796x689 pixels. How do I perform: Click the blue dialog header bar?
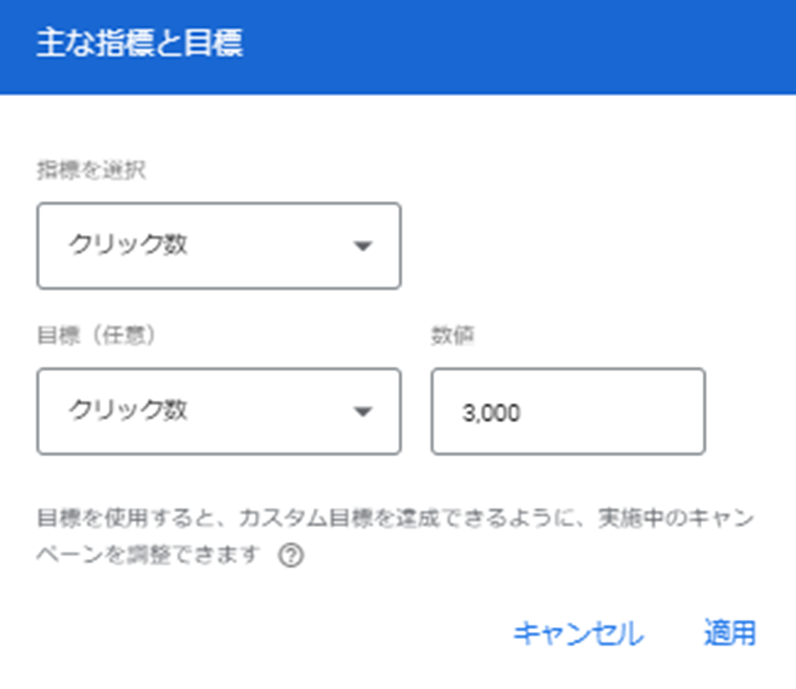point(398,47)
